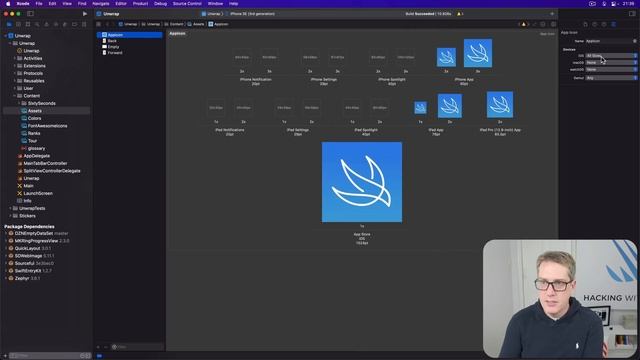Add a new editor pane on the right
The width and height of the screenshot is (640, 360).
point(553,24)
